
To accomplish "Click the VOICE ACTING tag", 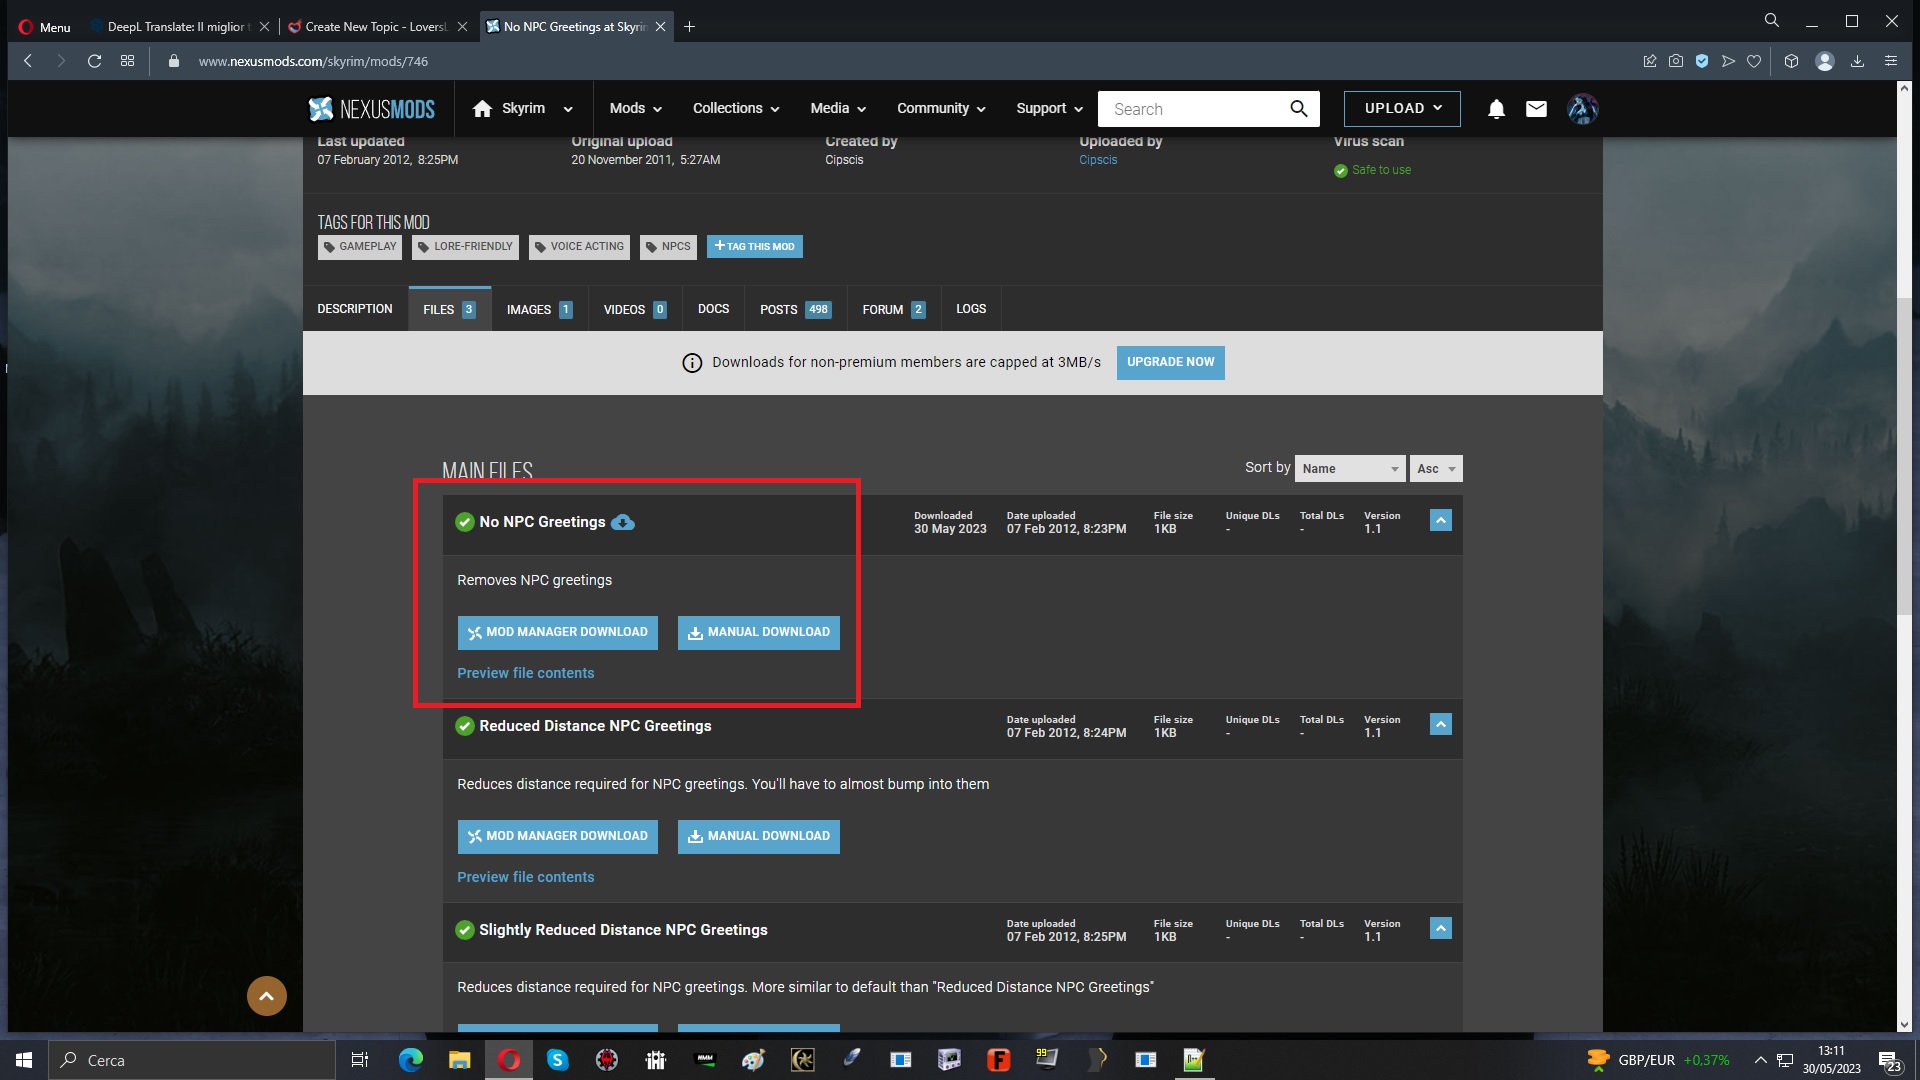I will (x=579, y=246).
